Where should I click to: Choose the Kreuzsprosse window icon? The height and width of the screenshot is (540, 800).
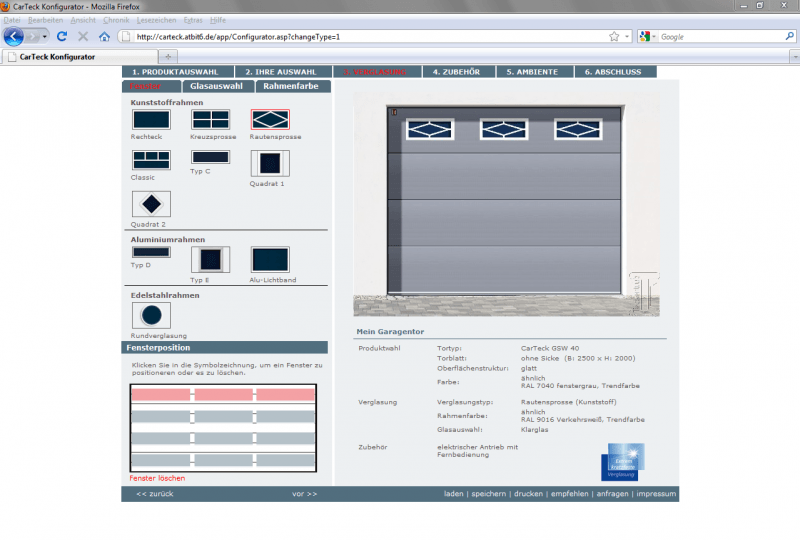coord(210,120)
